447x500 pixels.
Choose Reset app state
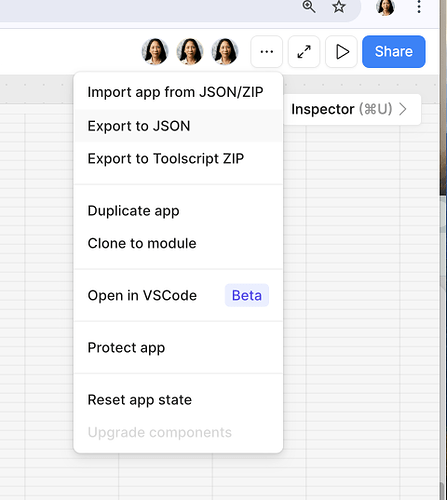pyautogui.click(x=178, y=400)
